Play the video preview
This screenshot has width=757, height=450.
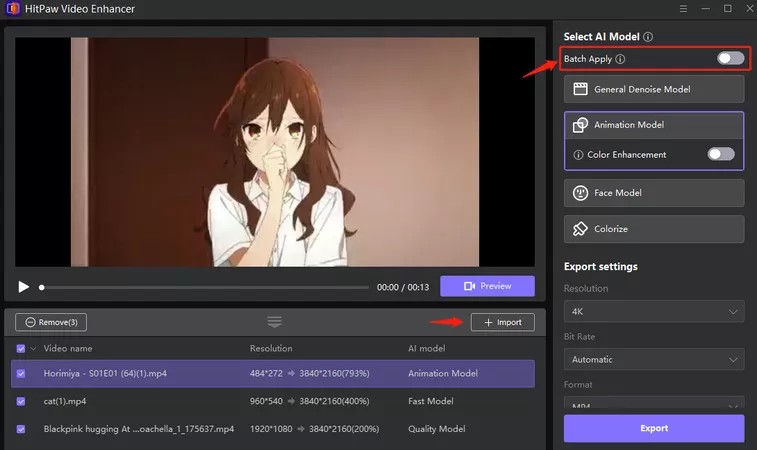pyautogui.click(x=23, y=287)
